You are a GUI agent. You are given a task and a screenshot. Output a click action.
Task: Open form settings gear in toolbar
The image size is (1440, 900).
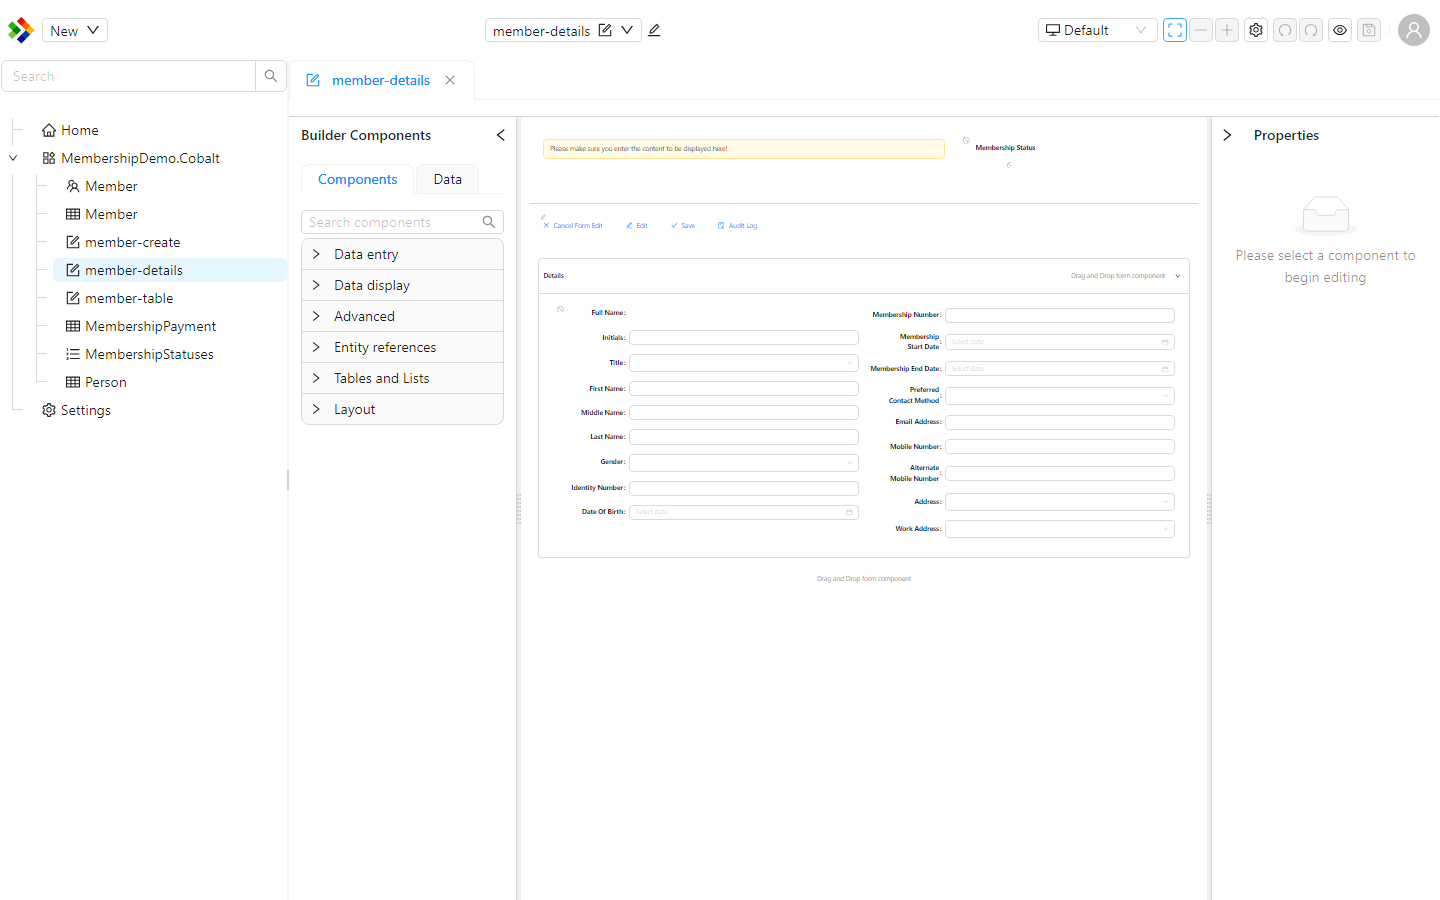click(1256, 30)
